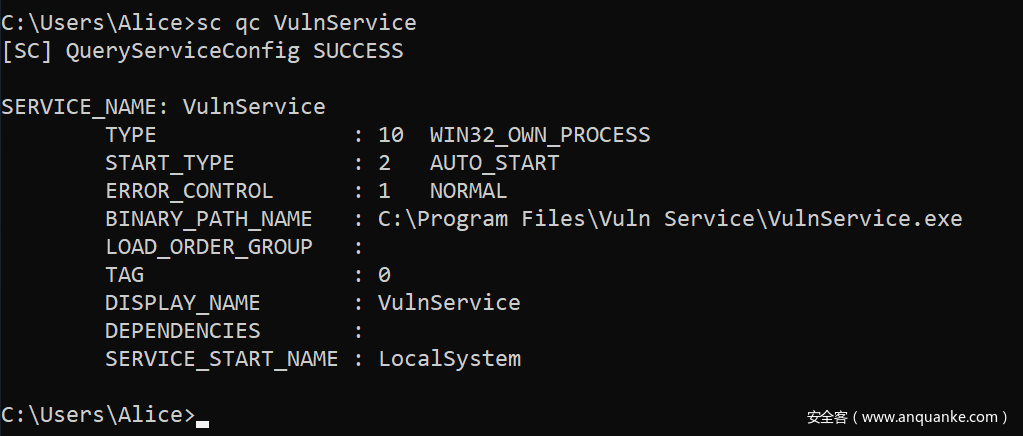This screenshot has width=1023, height=436.
Task: Click the DISPLAY_NAME field label
Action: tap(182, 302)
